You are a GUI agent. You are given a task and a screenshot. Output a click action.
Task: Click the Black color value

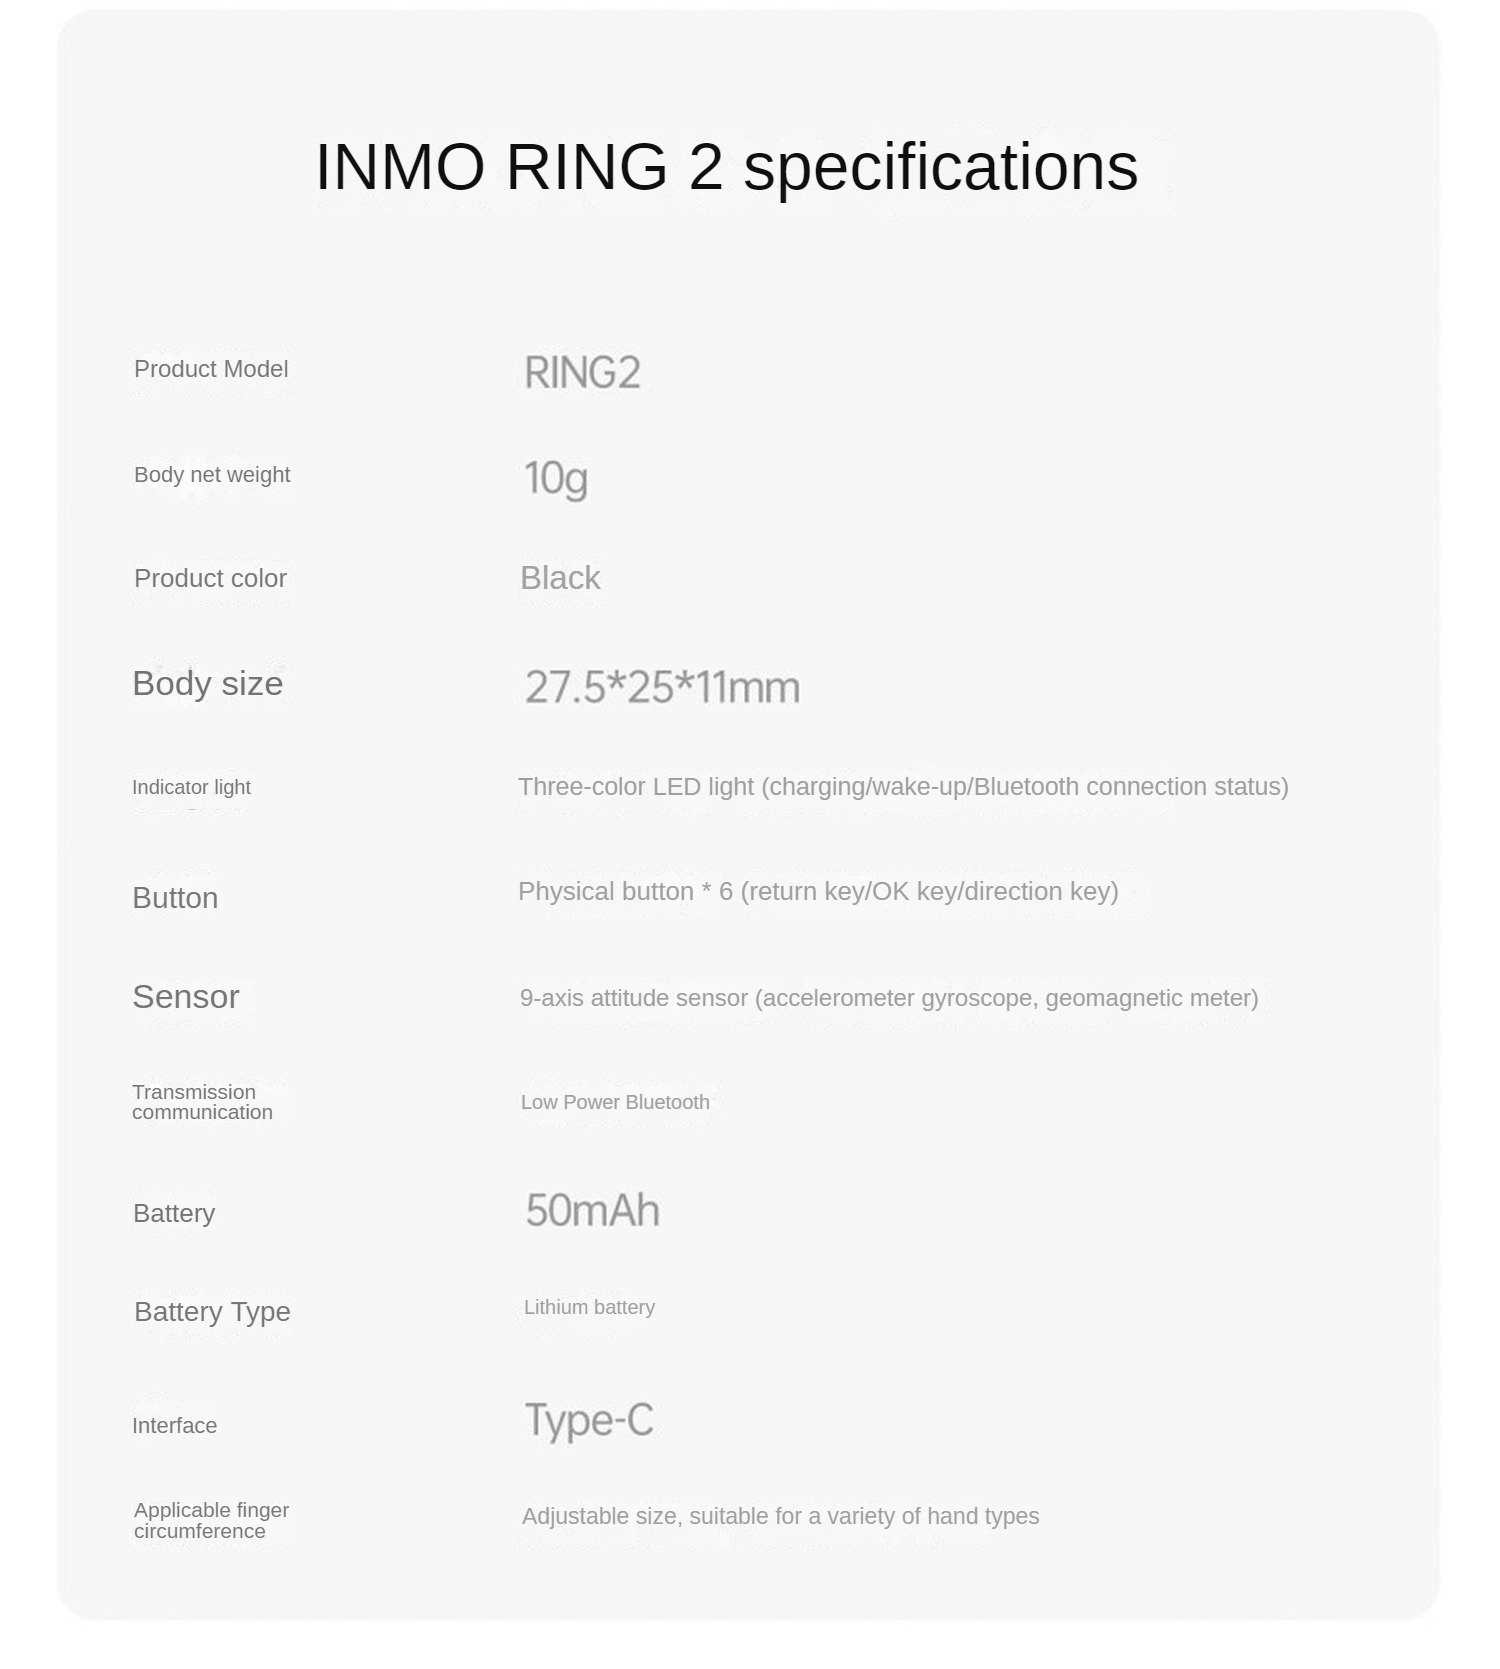(x=560, y=578)
